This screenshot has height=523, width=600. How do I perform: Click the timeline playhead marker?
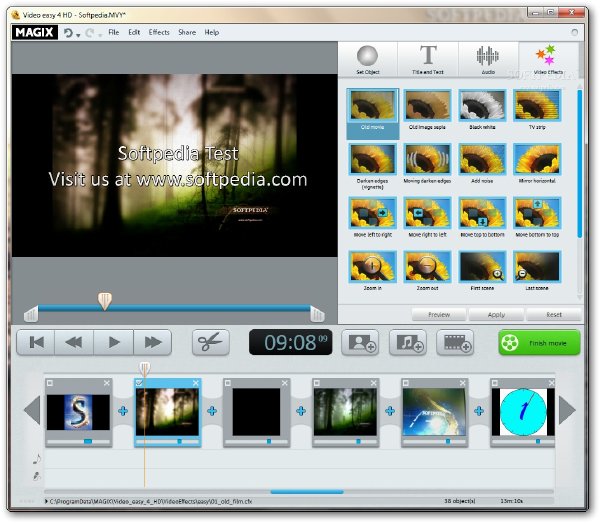tap(145, 368)
